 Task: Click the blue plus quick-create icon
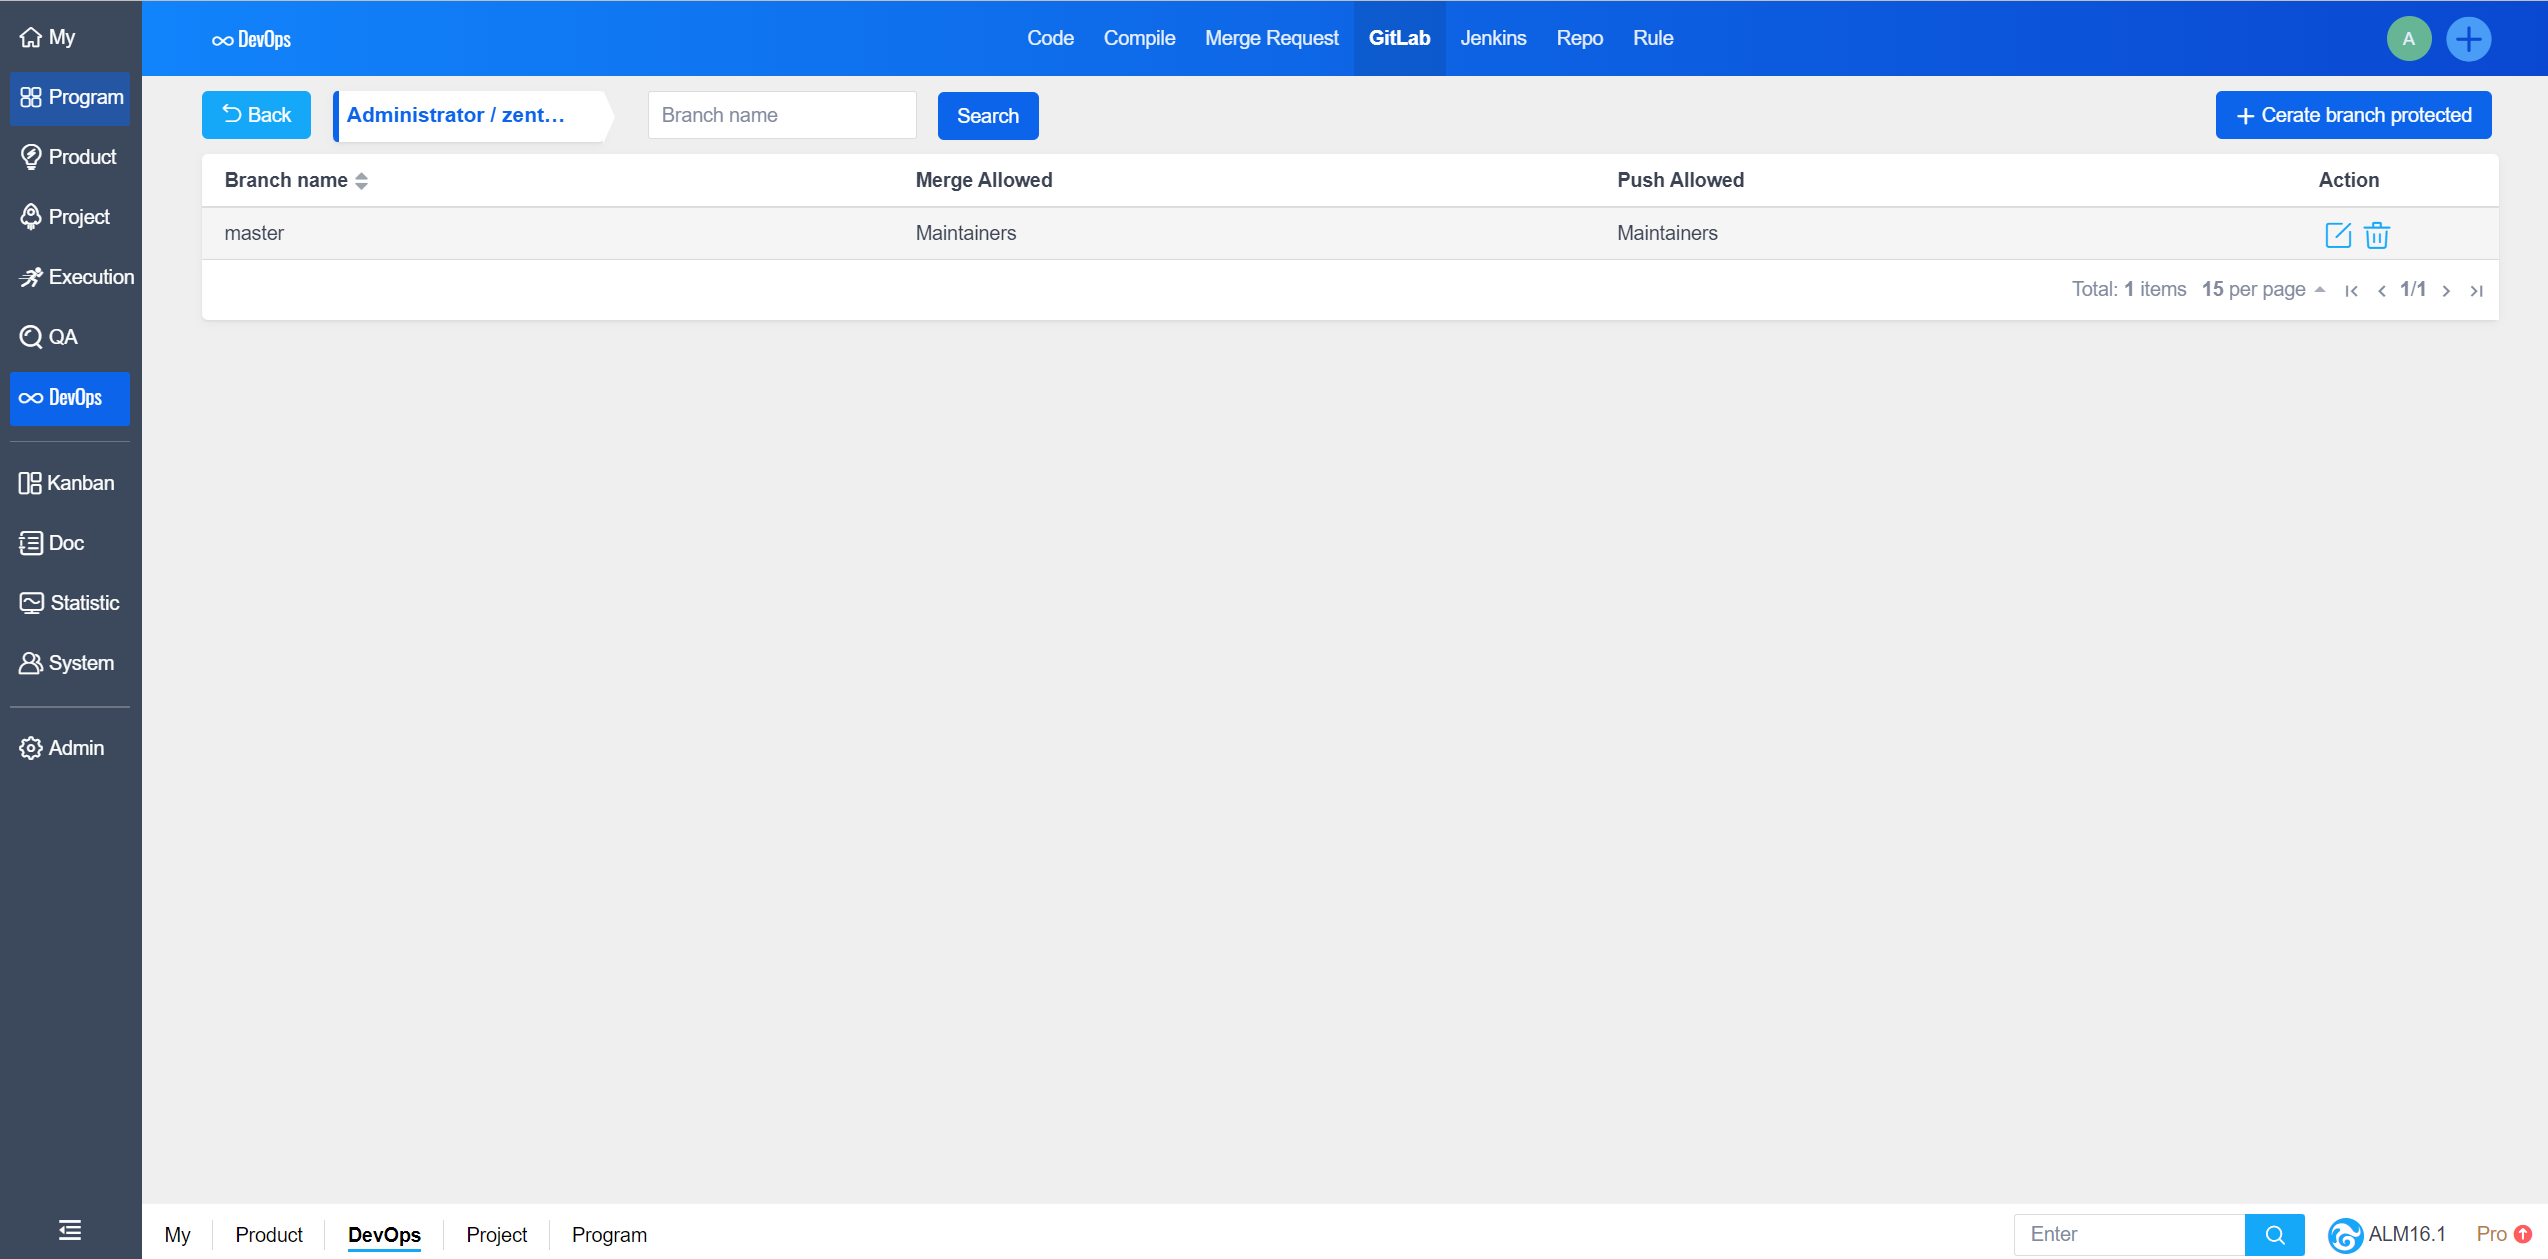[2468, 39]
